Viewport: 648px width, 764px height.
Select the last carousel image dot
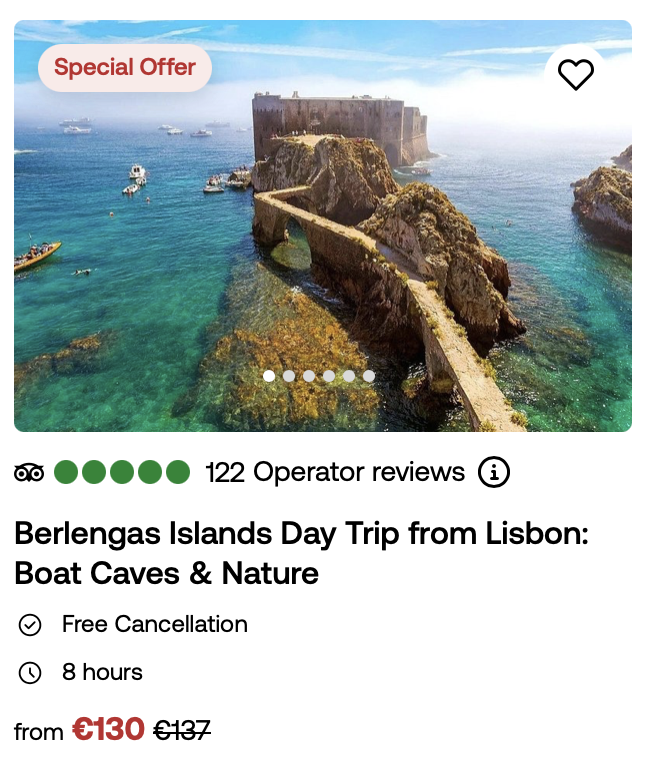pos(369,376)
